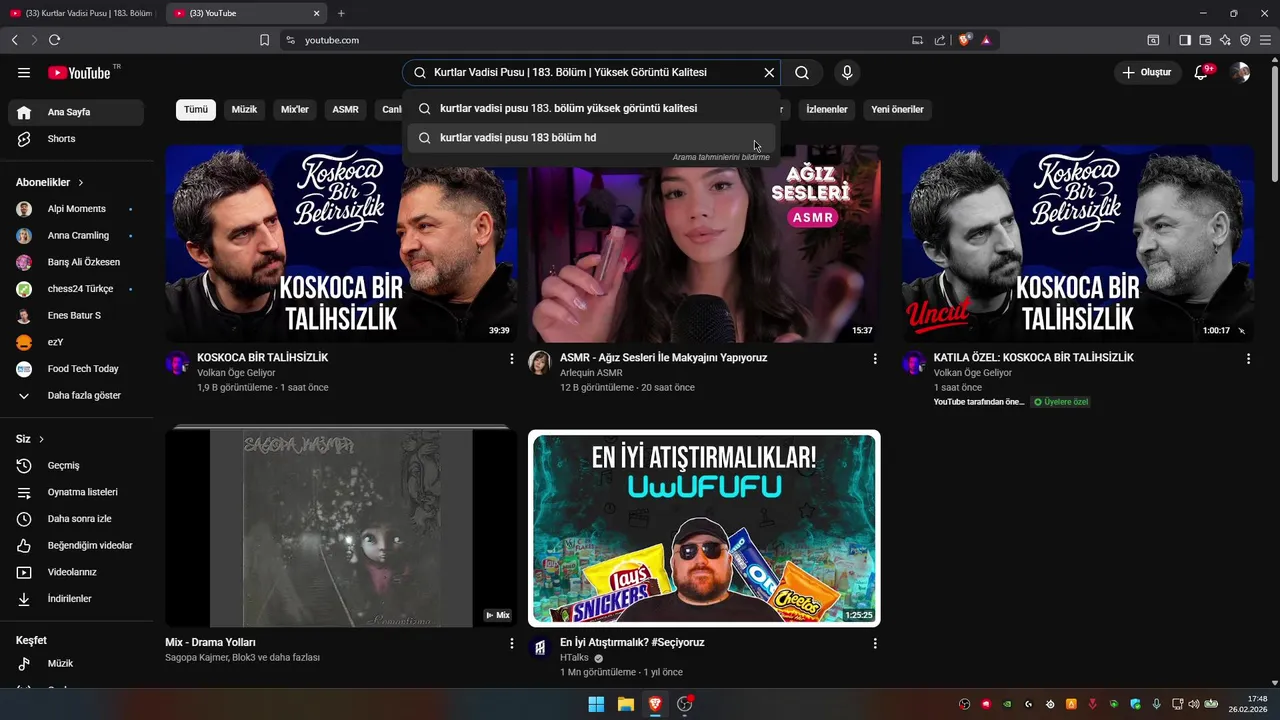Open Oynatma listeleri playlists
1280x720 pixels.
[x=76, y=492]
